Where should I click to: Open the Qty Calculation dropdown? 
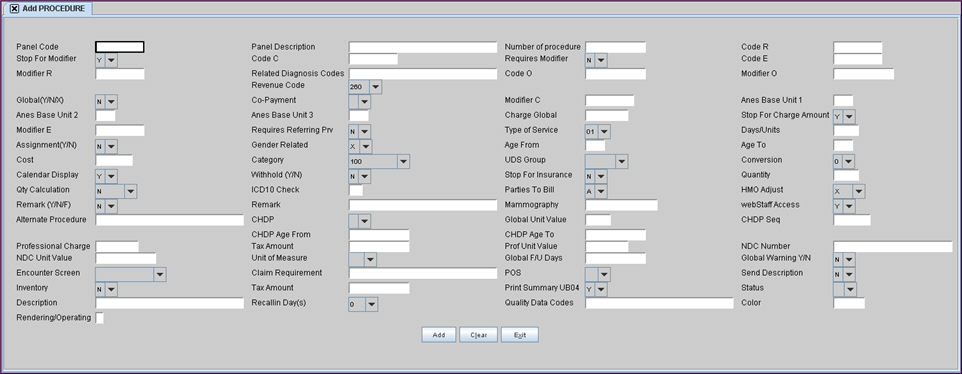pyautogui.click(x=131, y=191)
